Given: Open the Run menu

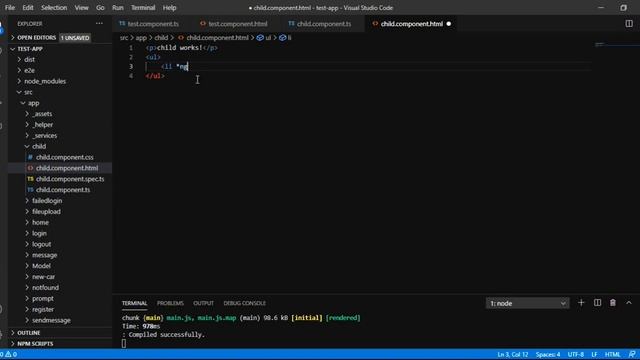Looking at the screenshot, I should coord(118,8).
